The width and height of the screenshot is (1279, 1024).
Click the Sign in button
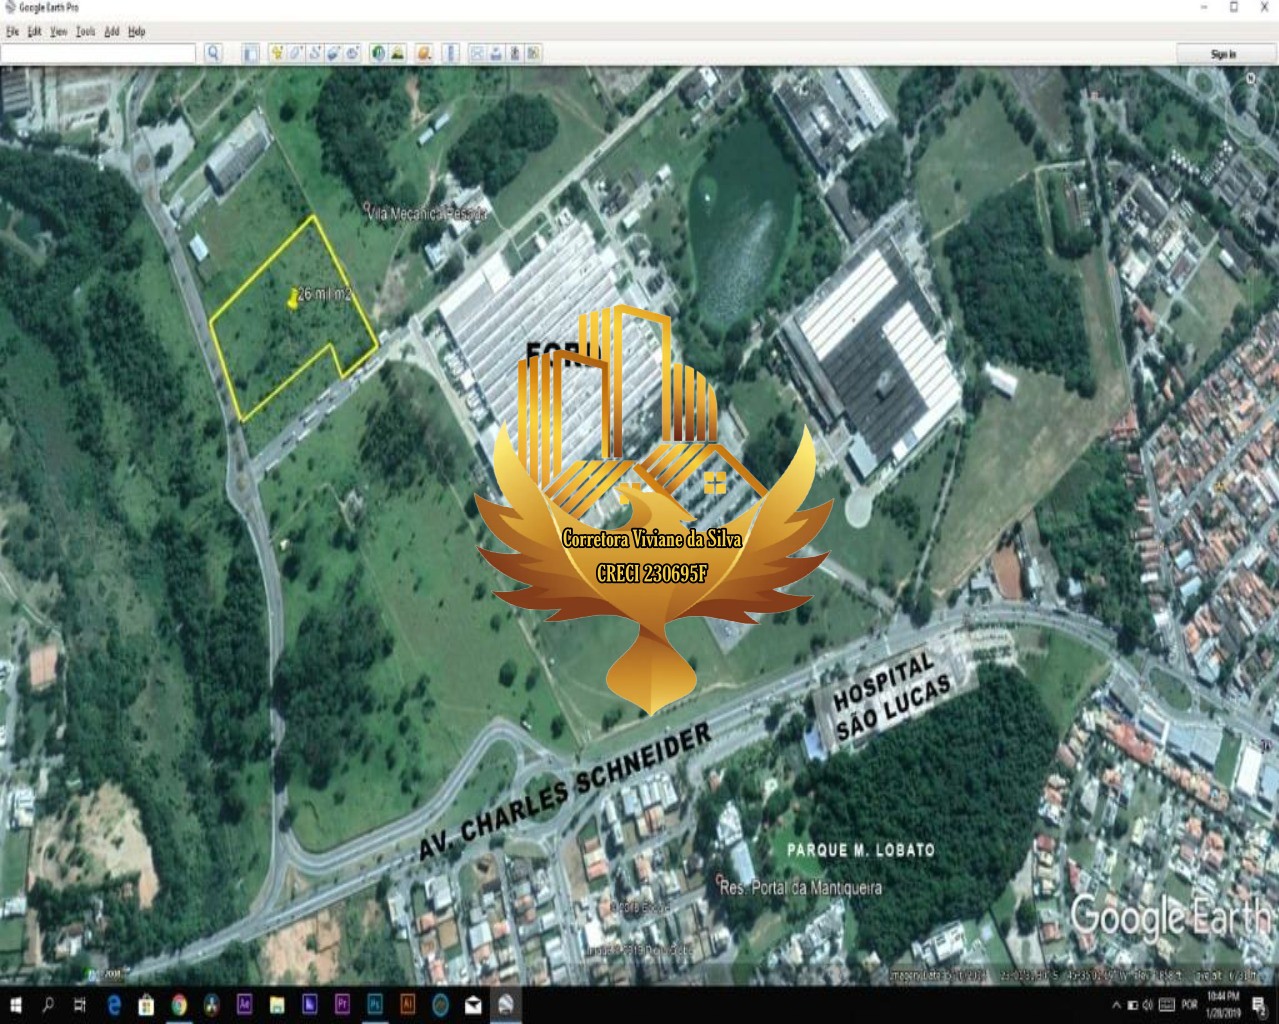pyautogui.click(x=1222, y=54)
